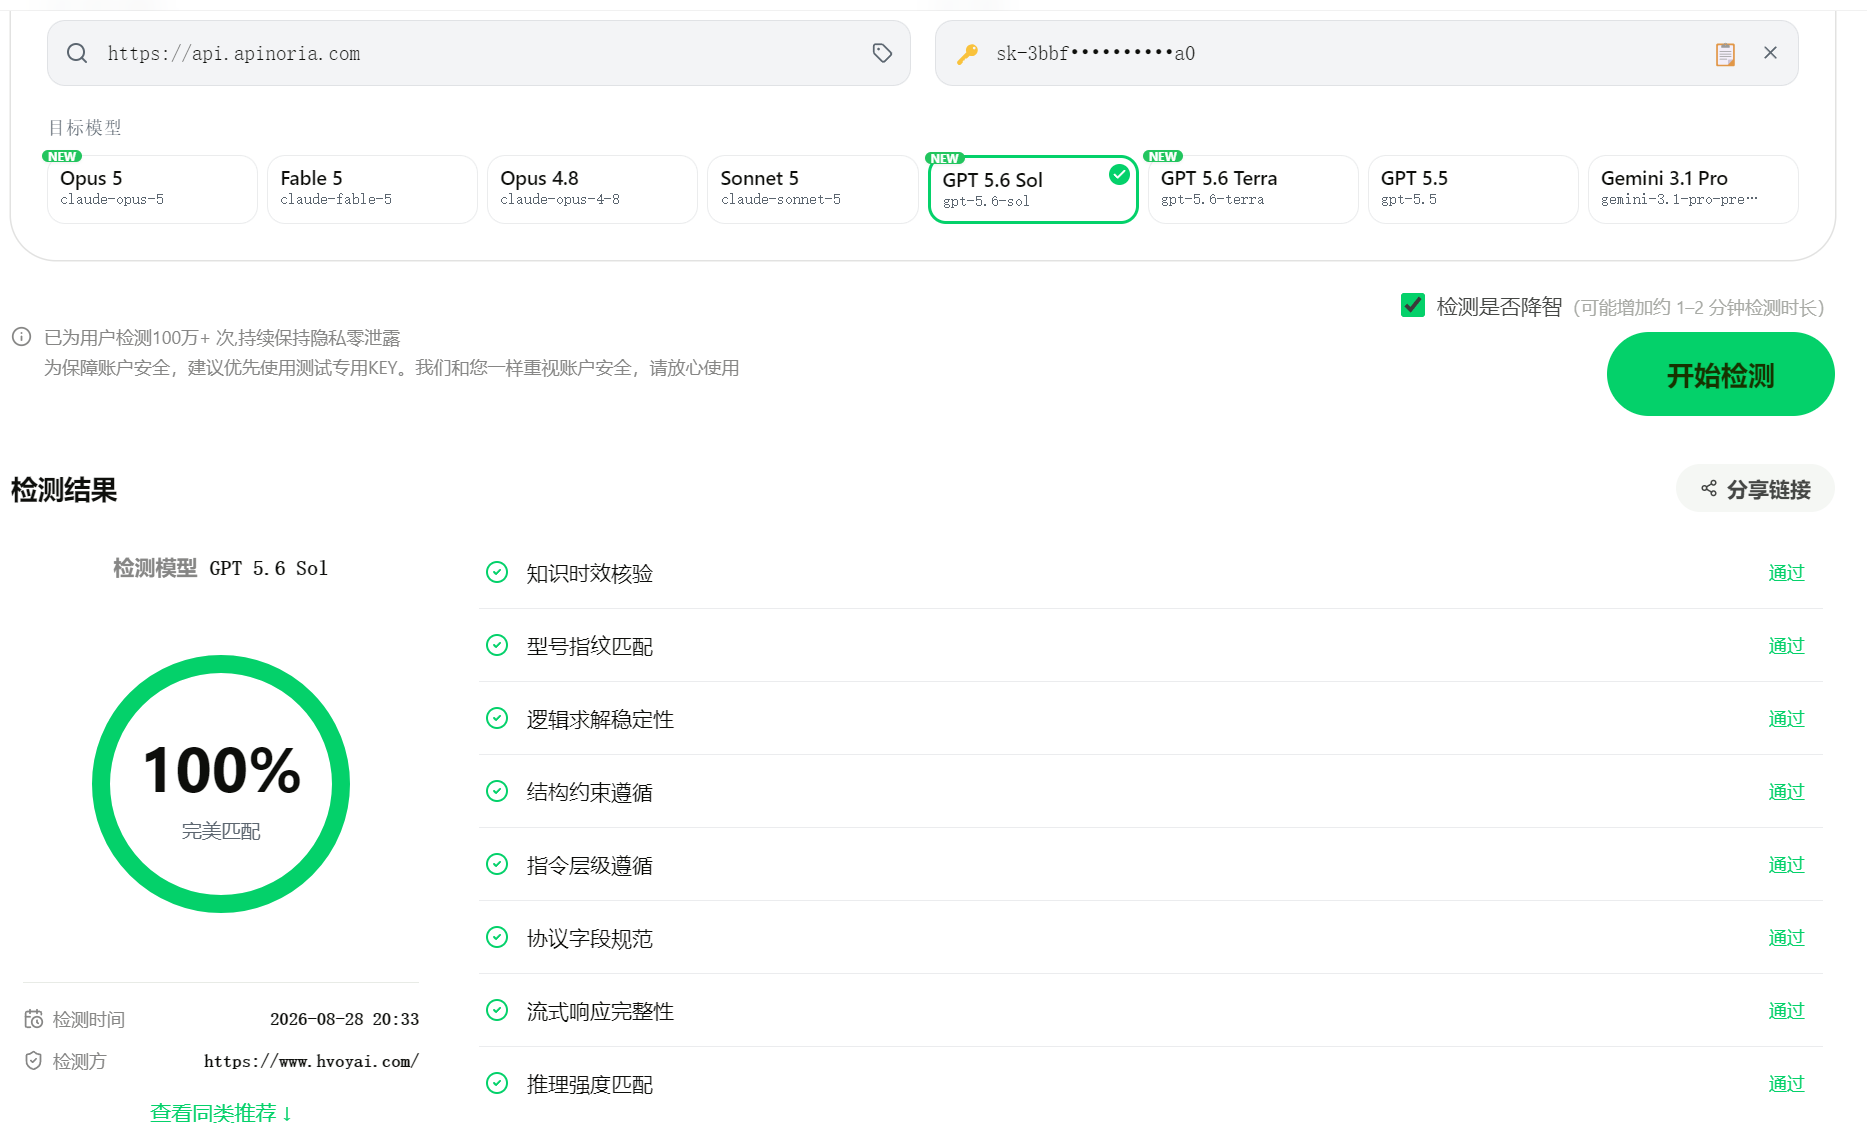
Task: Open the 查看同类推荐 link
Action: click(221, 1113)
